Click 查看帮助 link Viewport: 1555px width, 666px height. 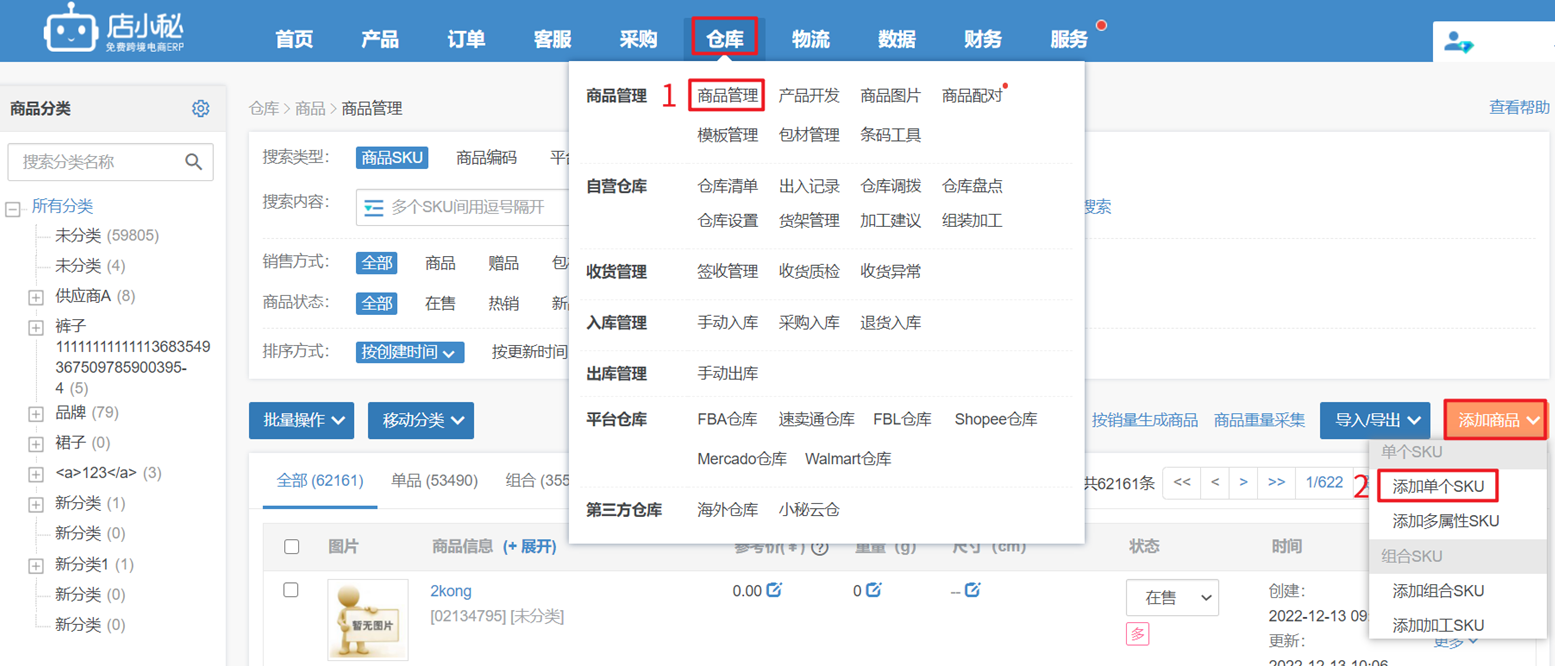1520,108
